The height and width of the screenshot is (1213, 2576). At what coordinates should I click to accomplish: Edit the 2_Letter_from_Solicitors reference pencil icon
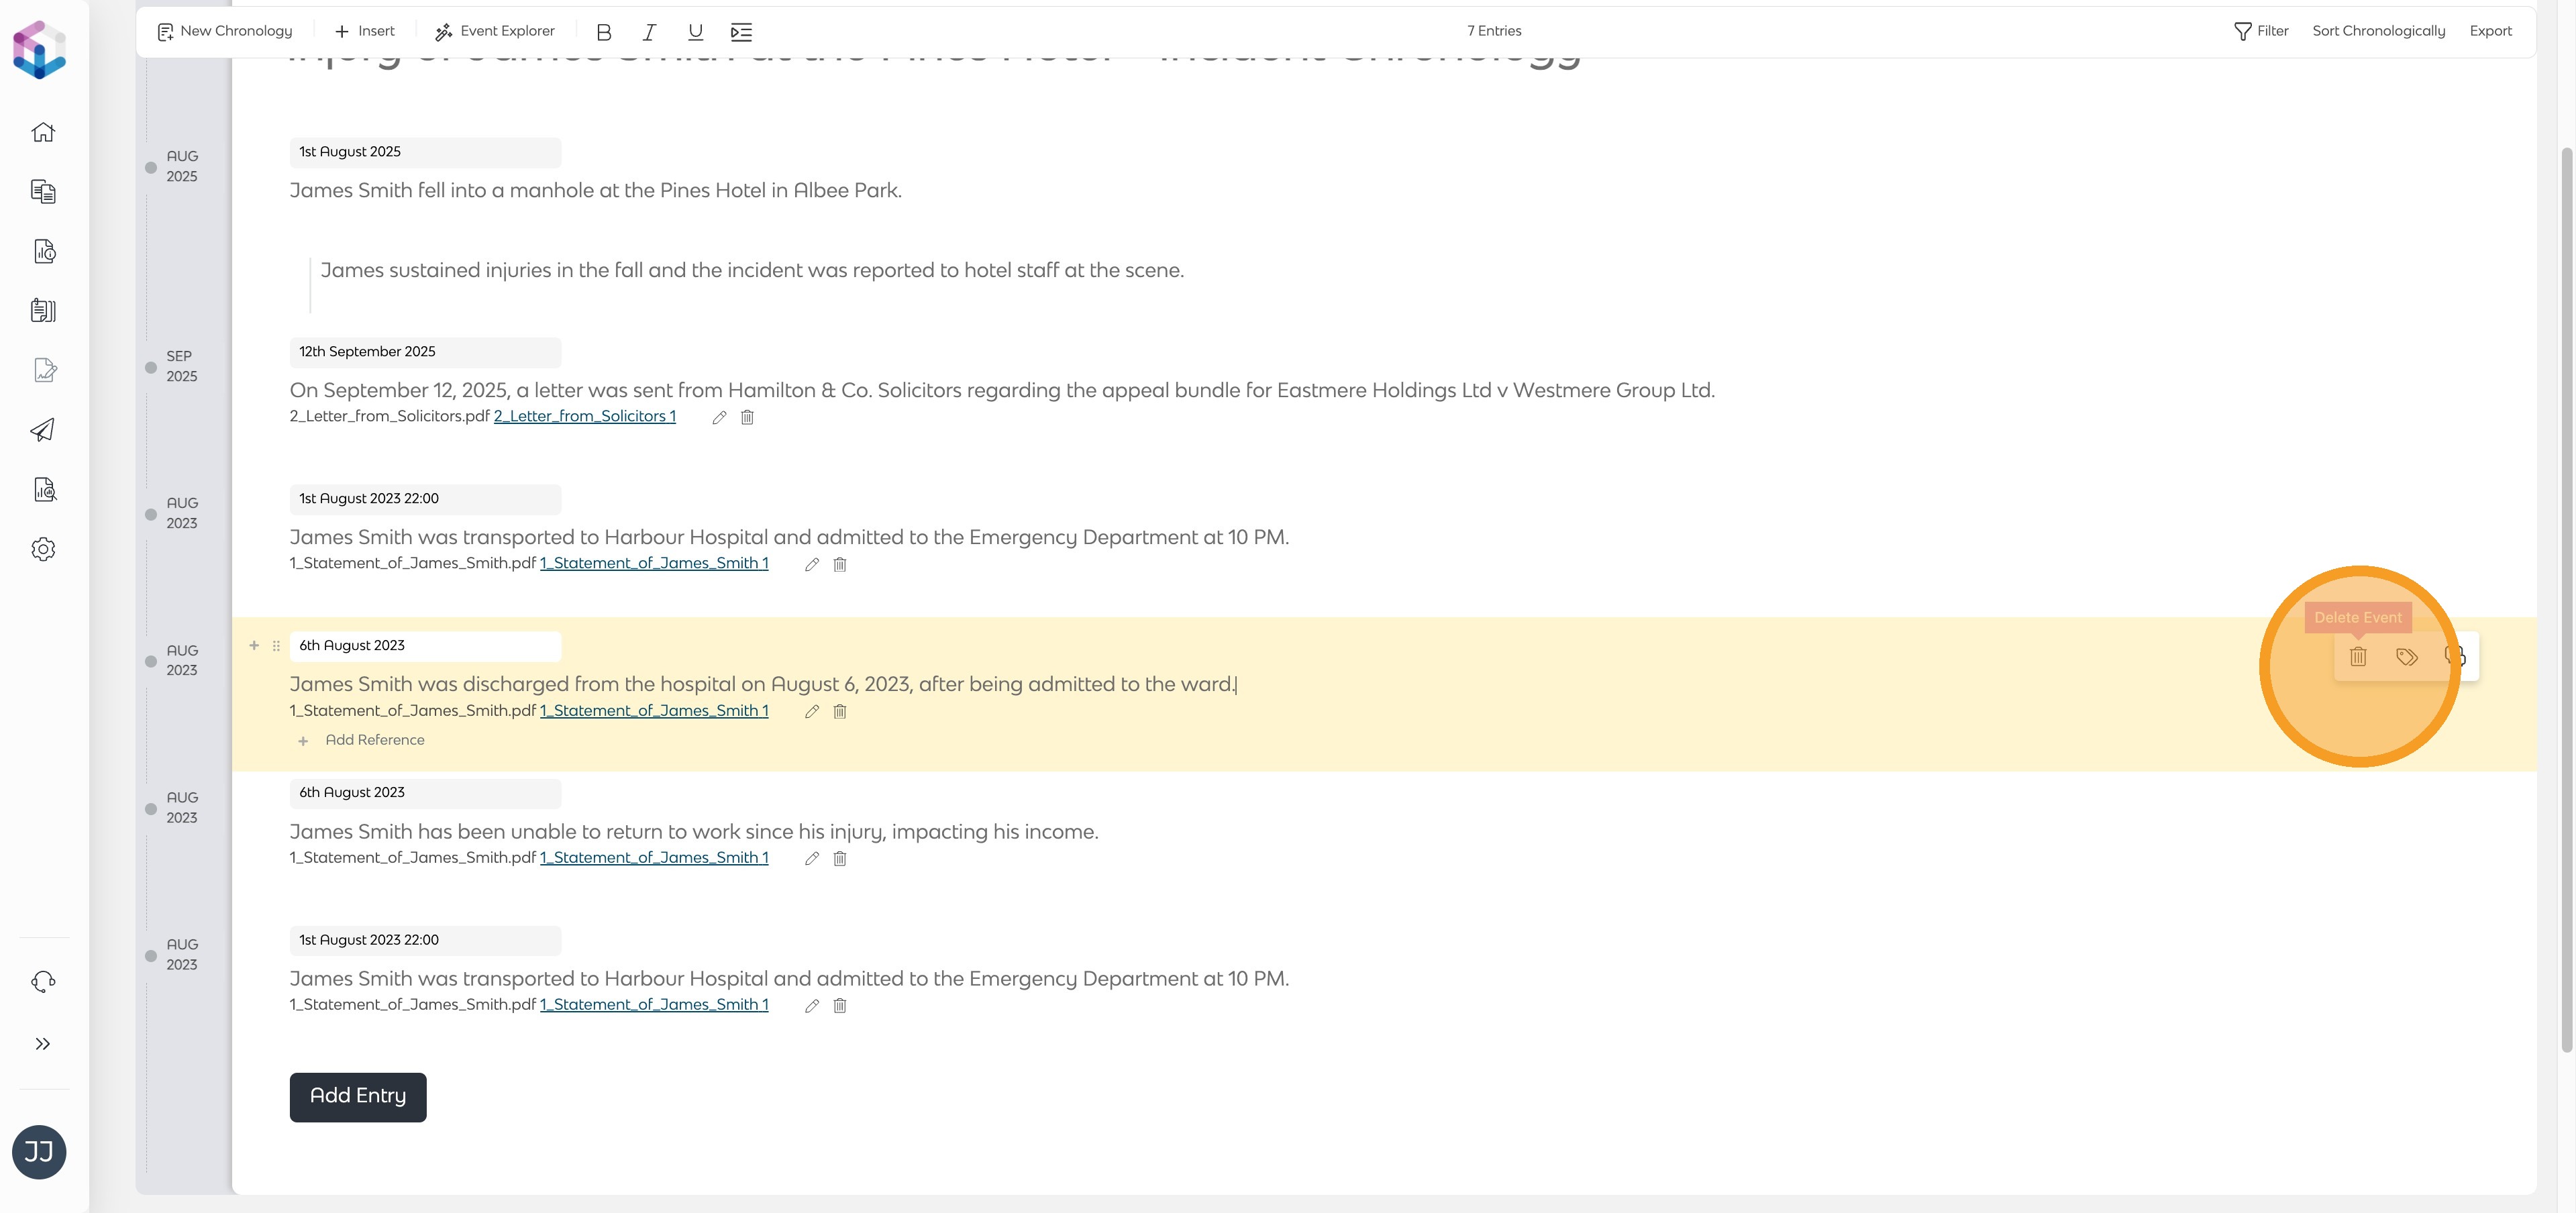pos(719,418)
